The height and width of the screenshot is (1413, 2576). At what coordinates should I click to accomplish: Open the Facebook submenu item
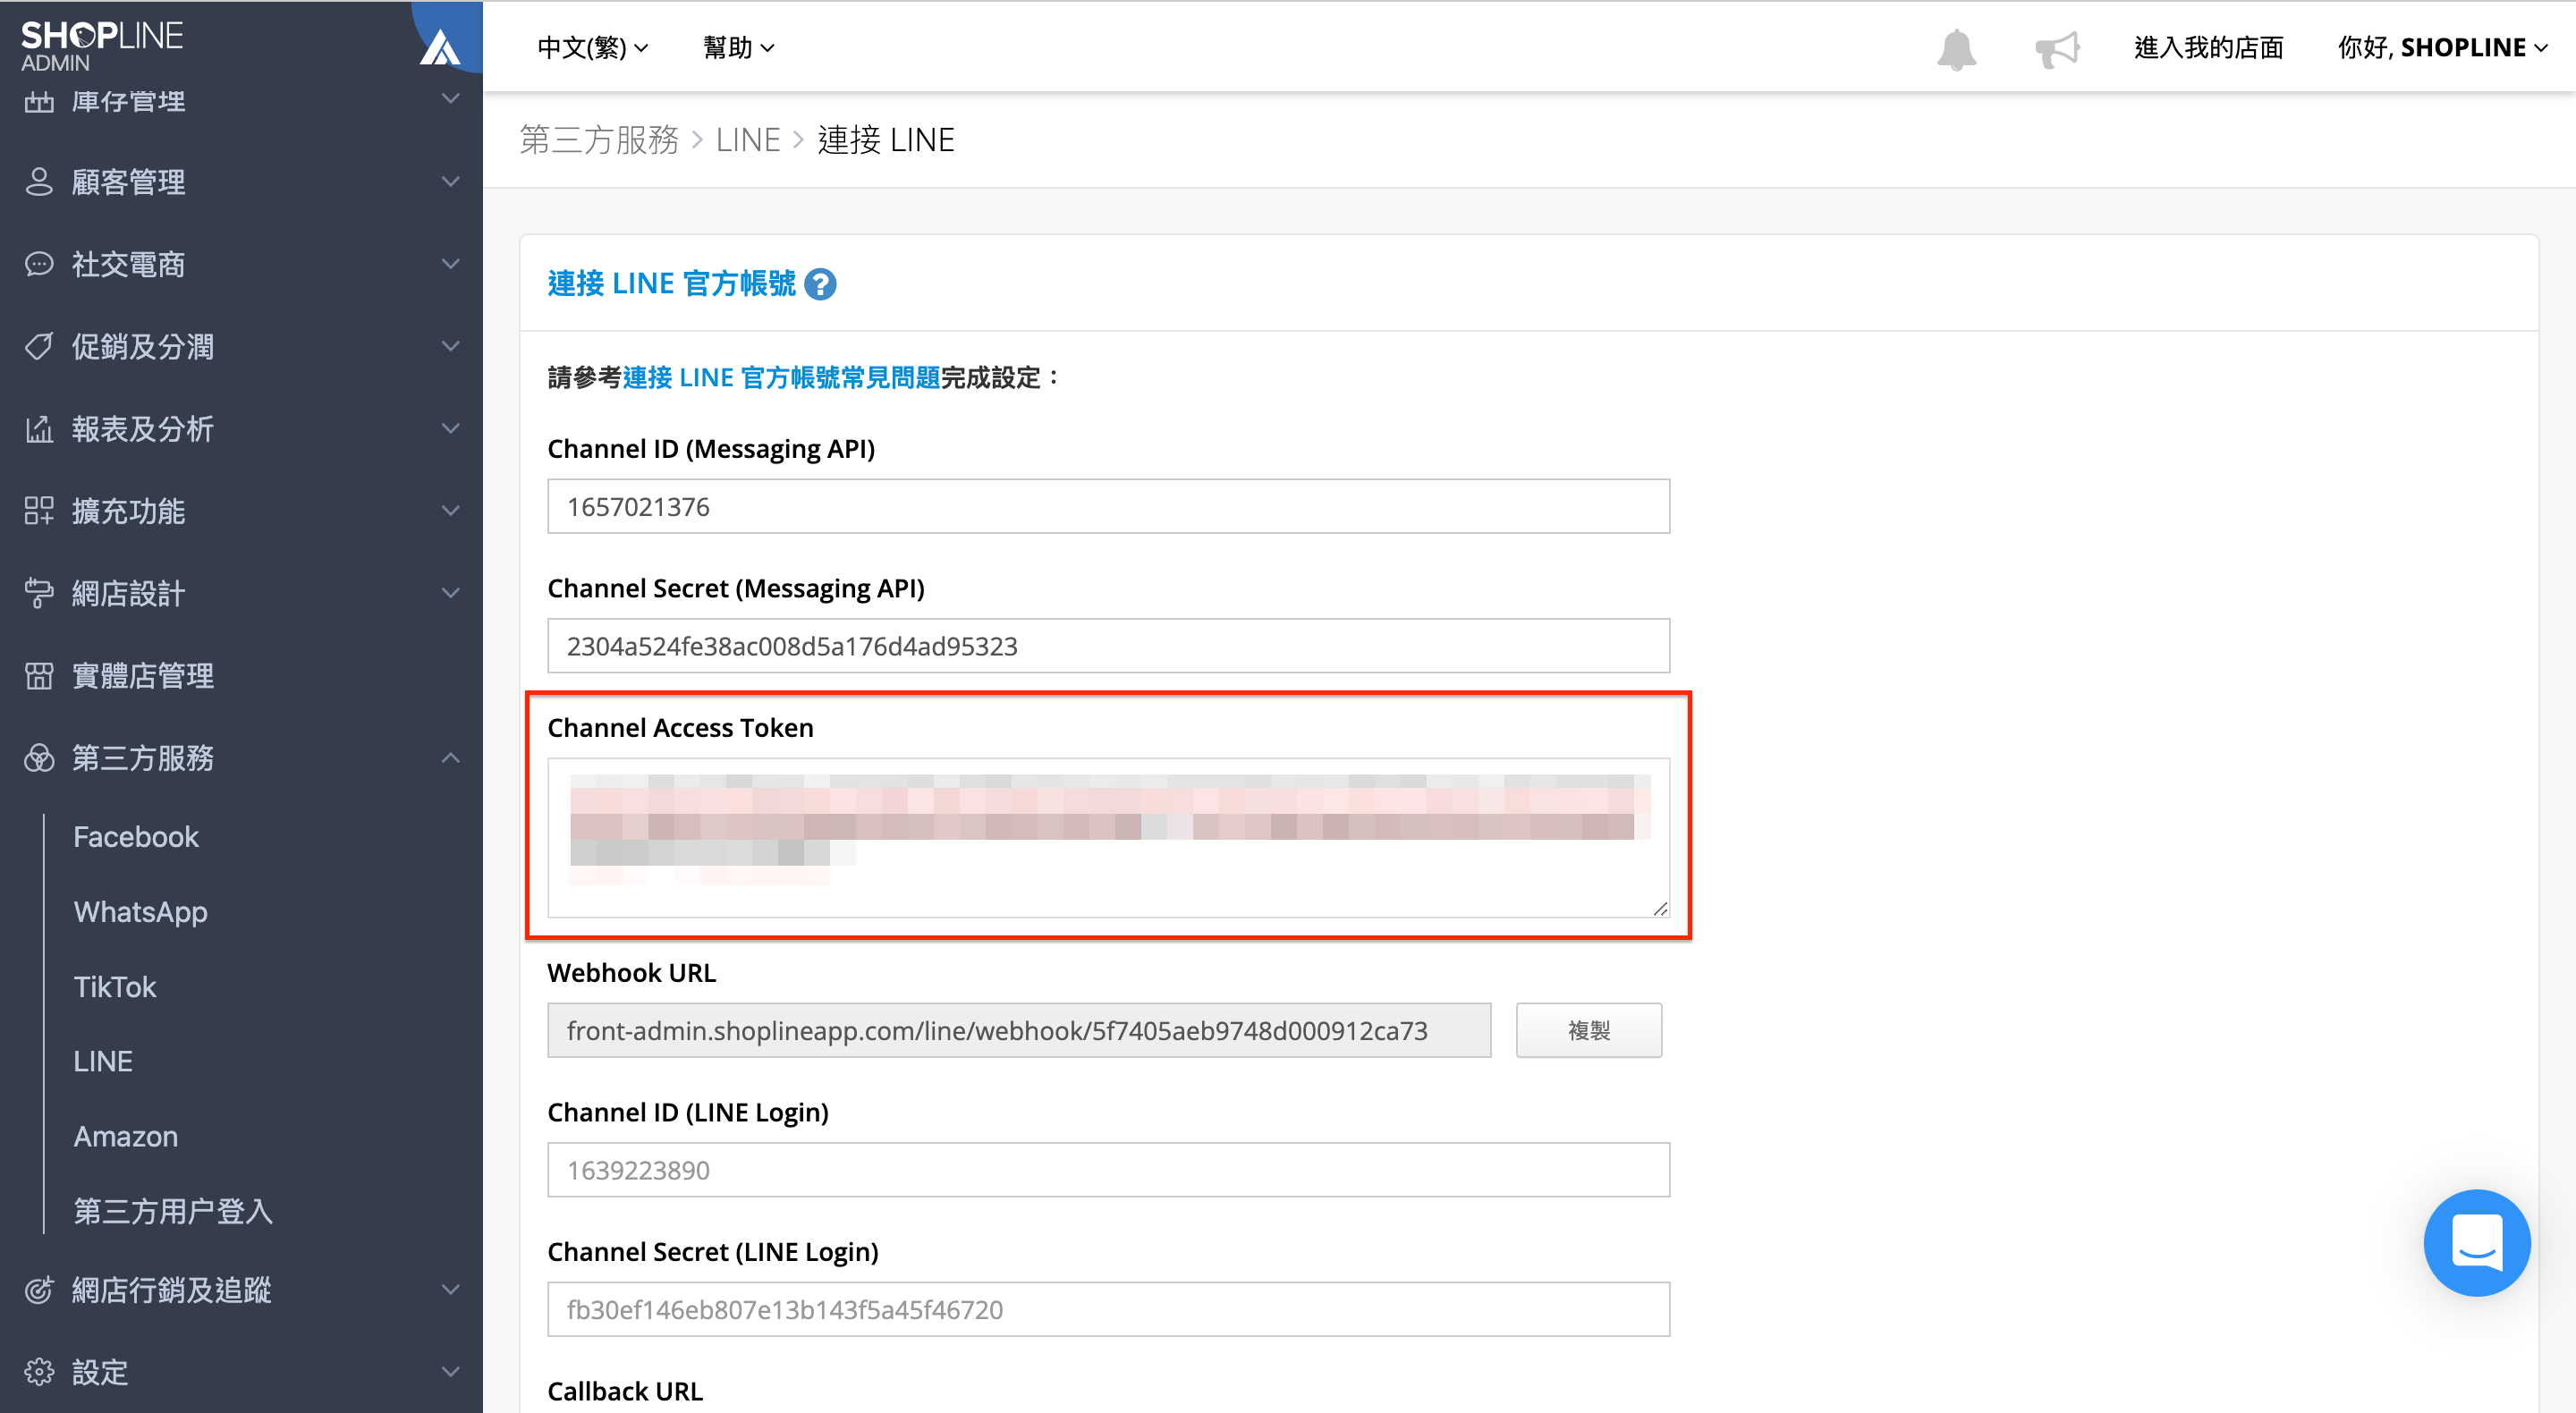[136, 837]
